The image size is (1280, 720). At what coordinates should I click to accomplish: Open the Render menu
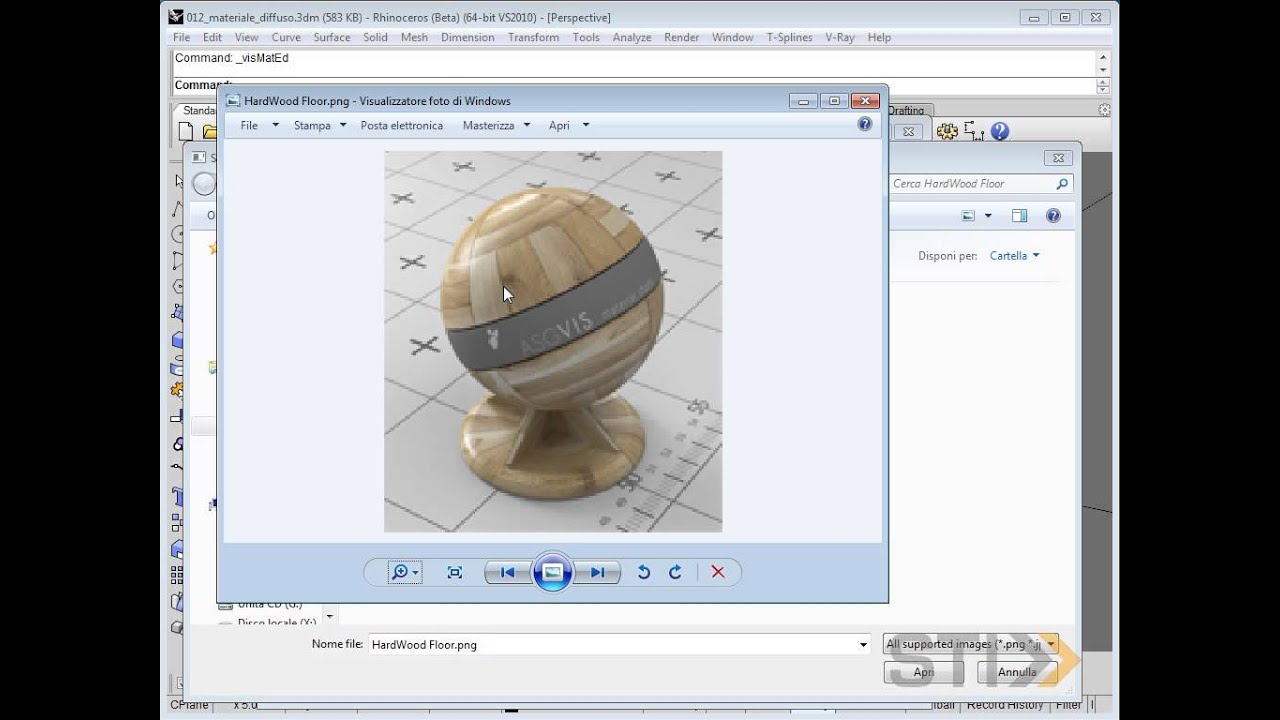pyautogui.click(x=682, y=37)
